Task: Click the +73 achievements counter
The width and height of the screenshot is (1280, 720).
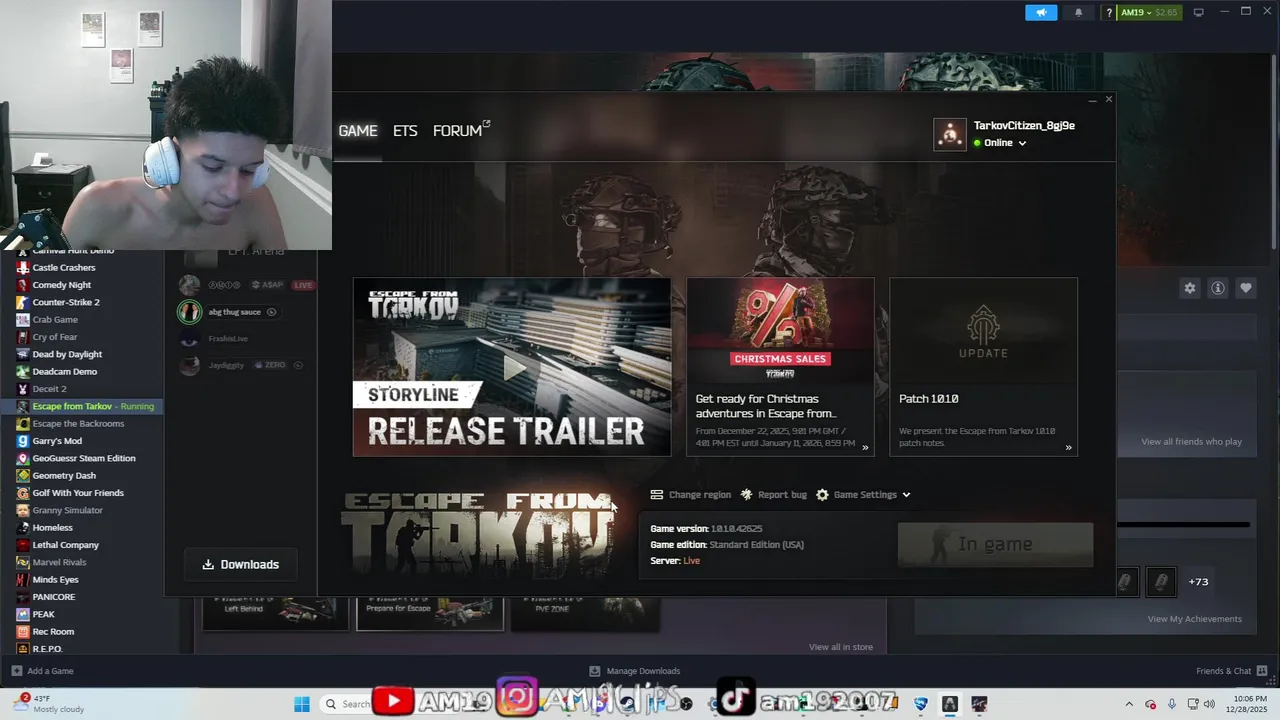Action: (1198, 582)
